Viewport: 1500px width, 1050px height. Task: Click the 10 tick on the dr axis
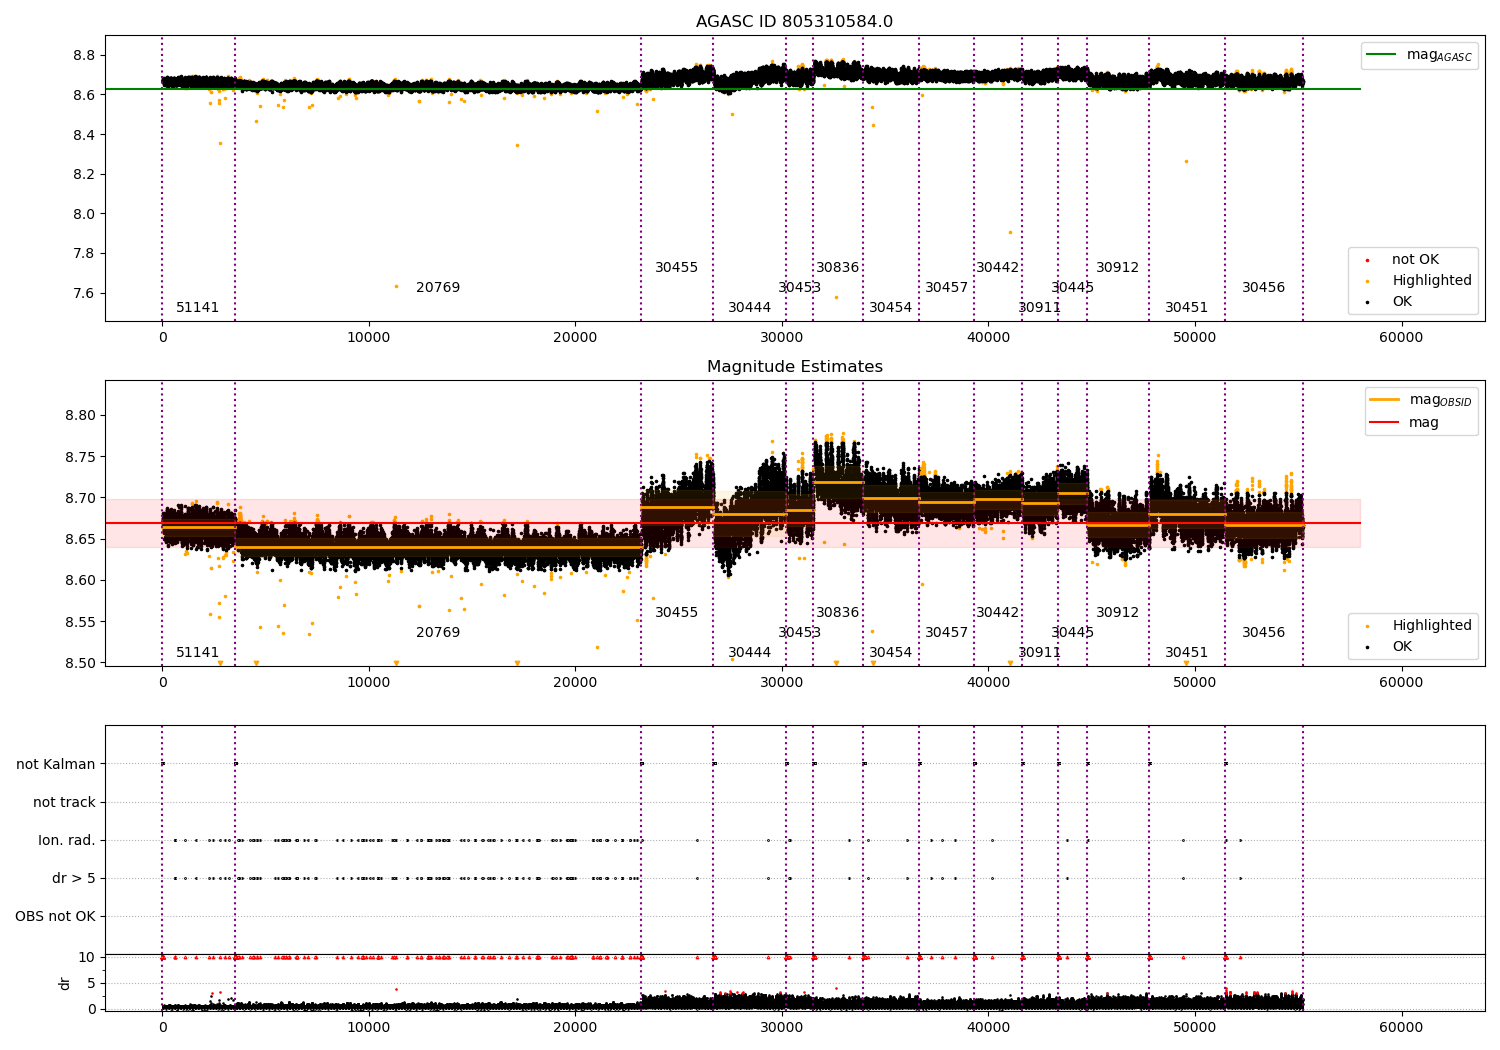(87, 958)
